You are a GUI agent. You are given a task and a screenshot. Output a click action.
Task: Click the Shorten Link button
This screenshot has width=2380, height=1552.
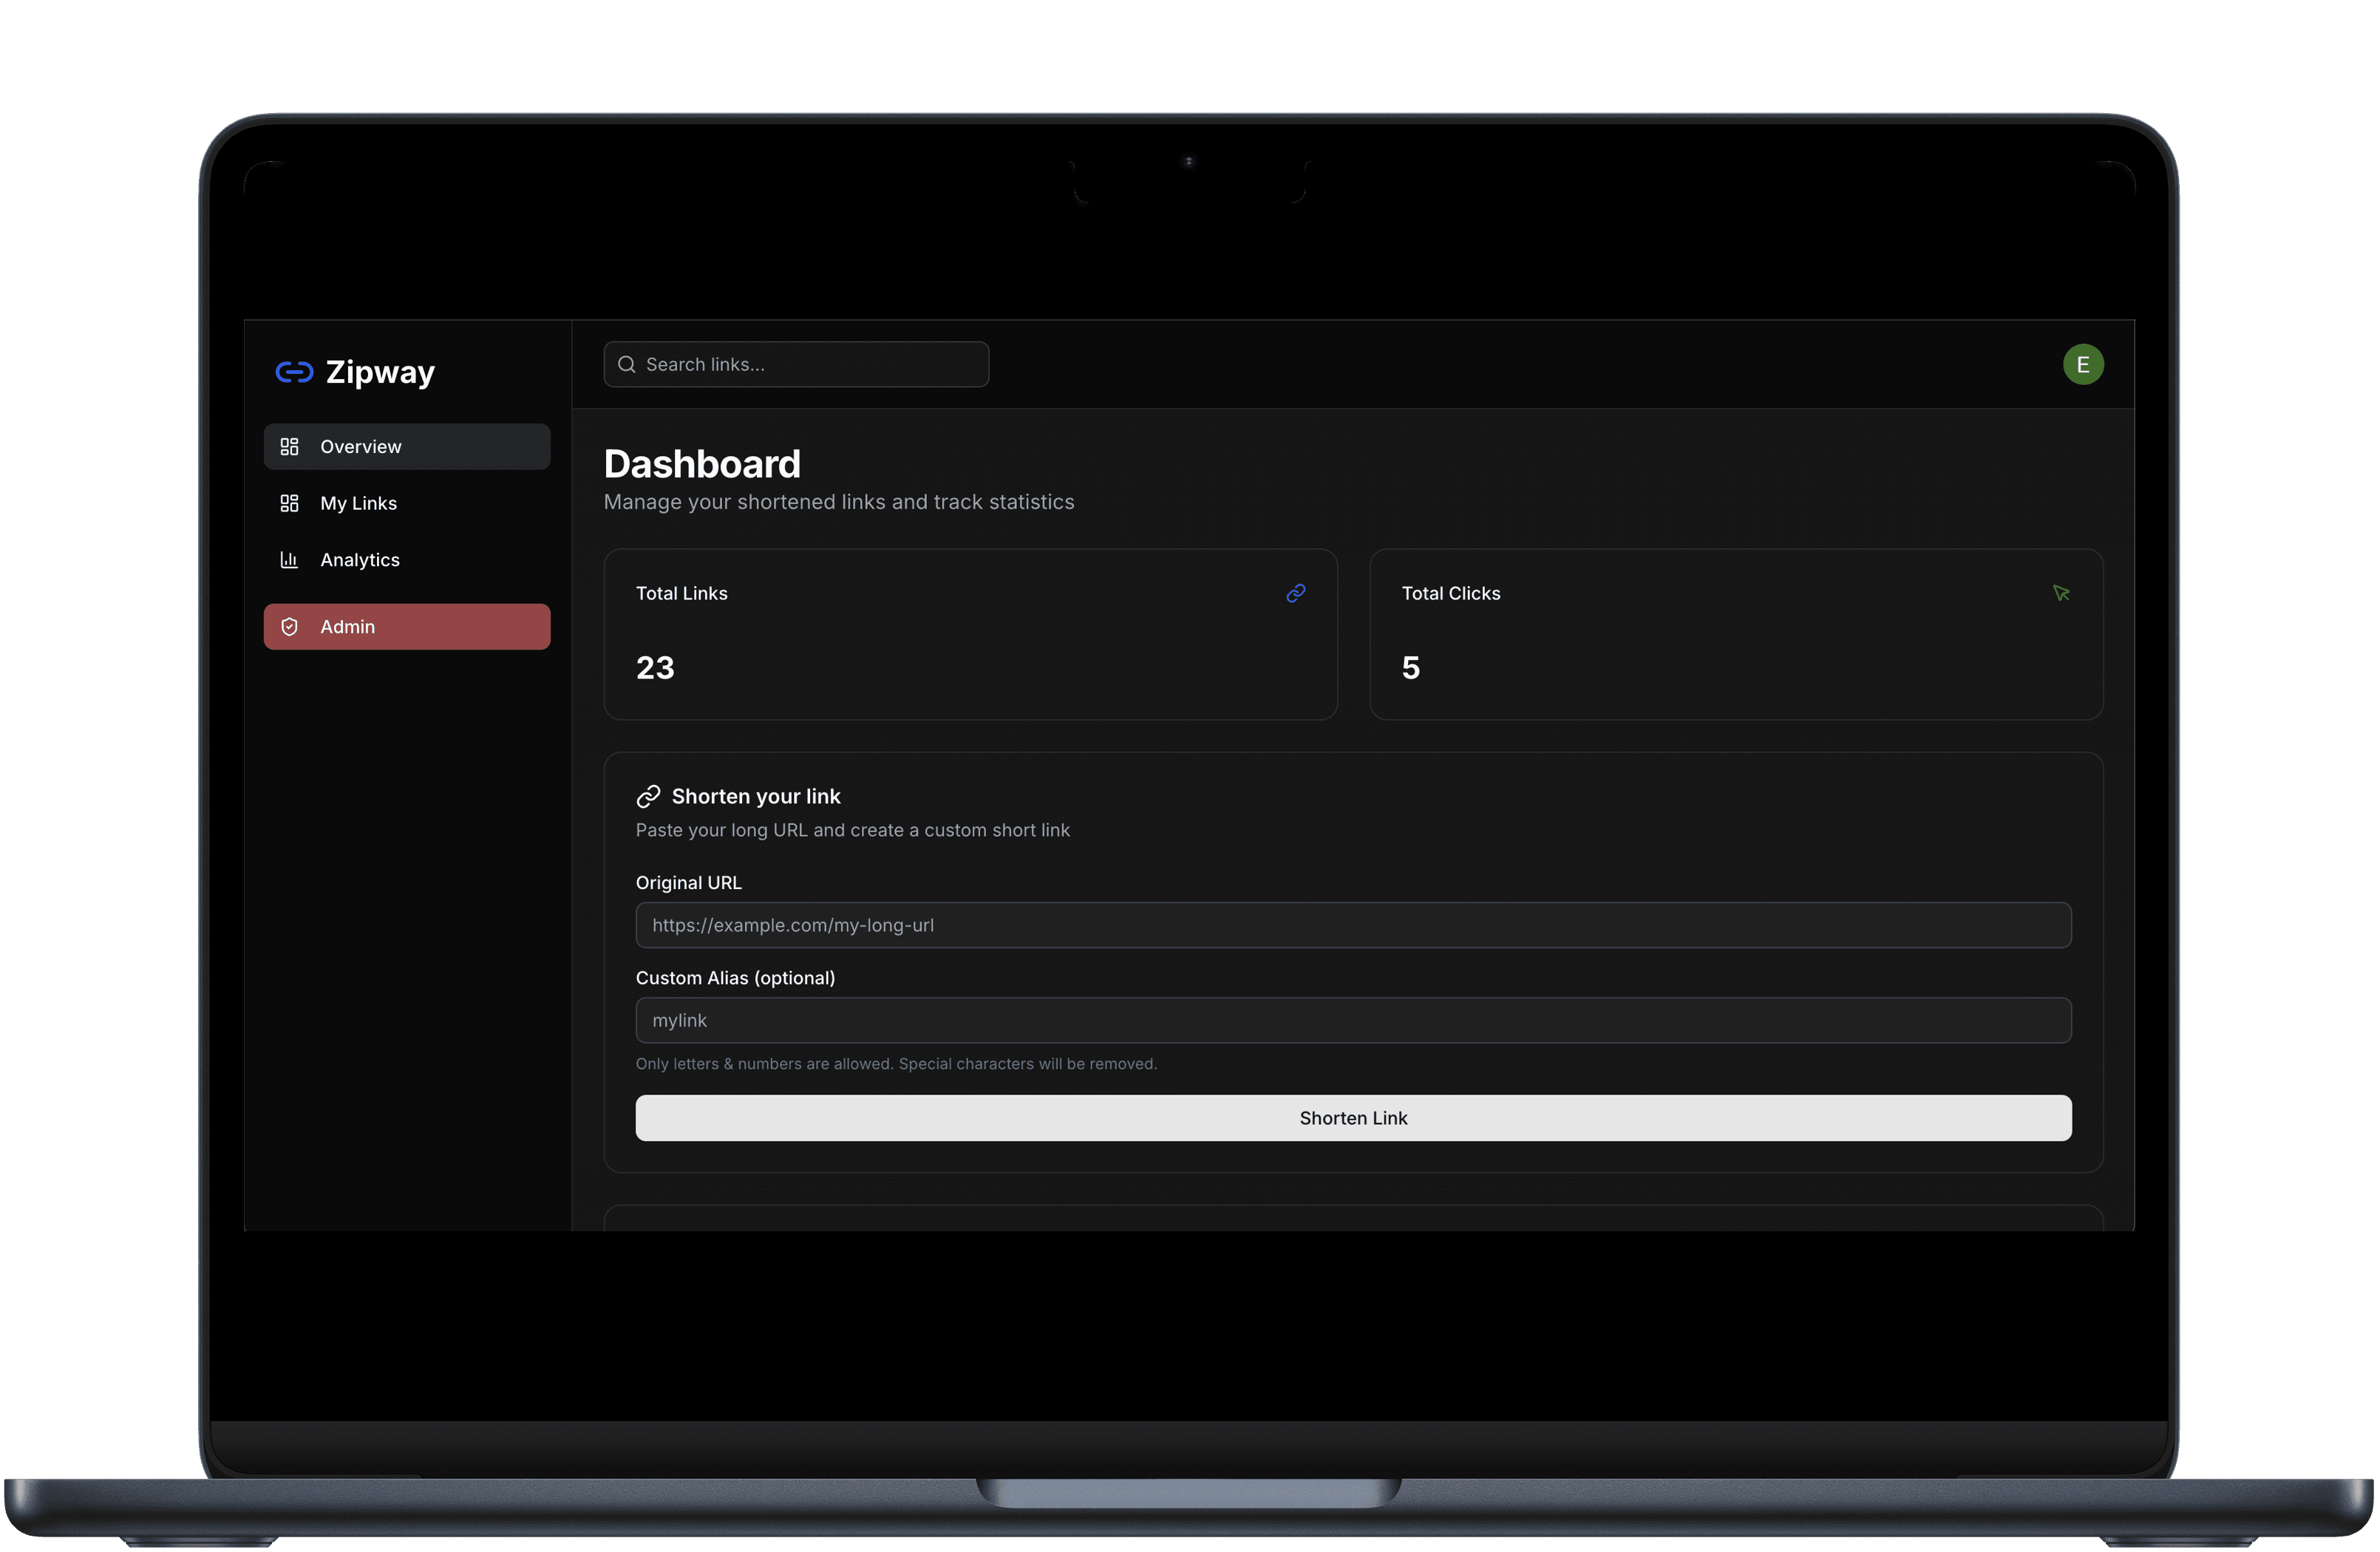click(x=1353, y=1118)
